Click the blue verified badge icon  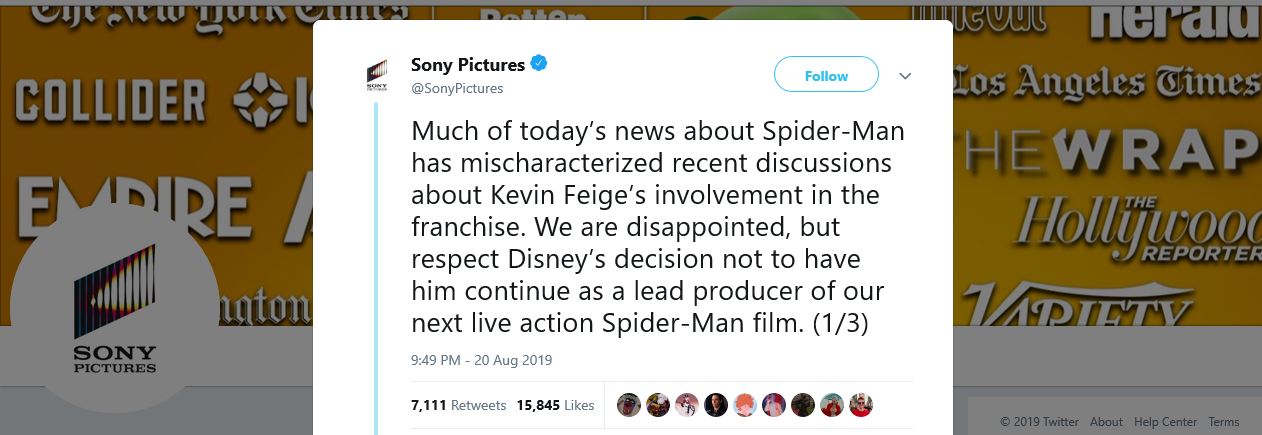(x=538, y=64)
